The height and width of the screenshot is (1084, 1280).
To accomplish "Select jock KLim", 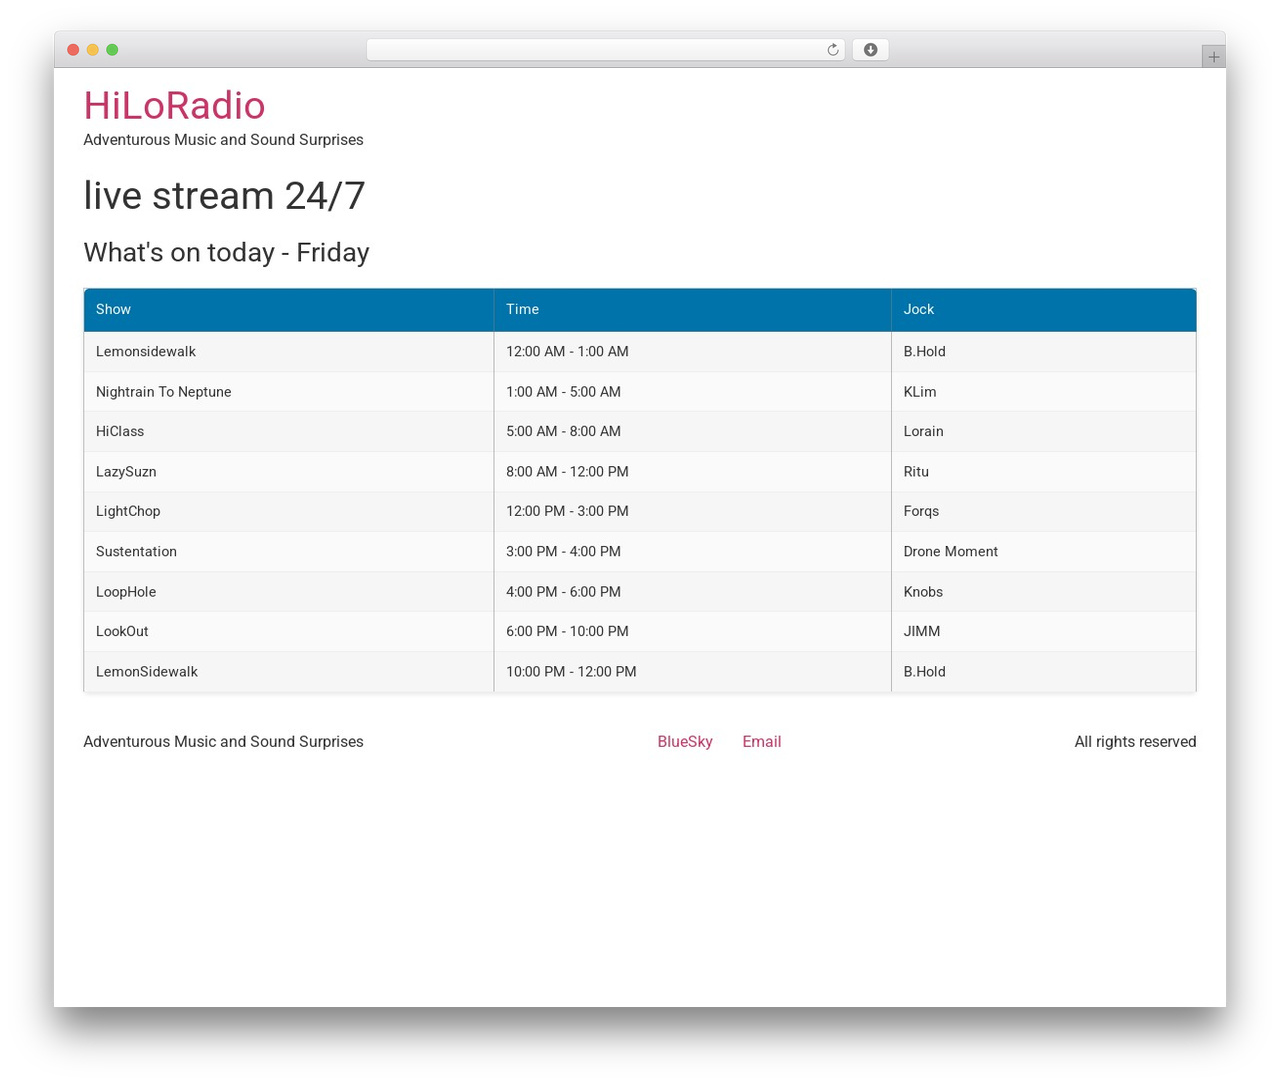I will pos(920,392).
